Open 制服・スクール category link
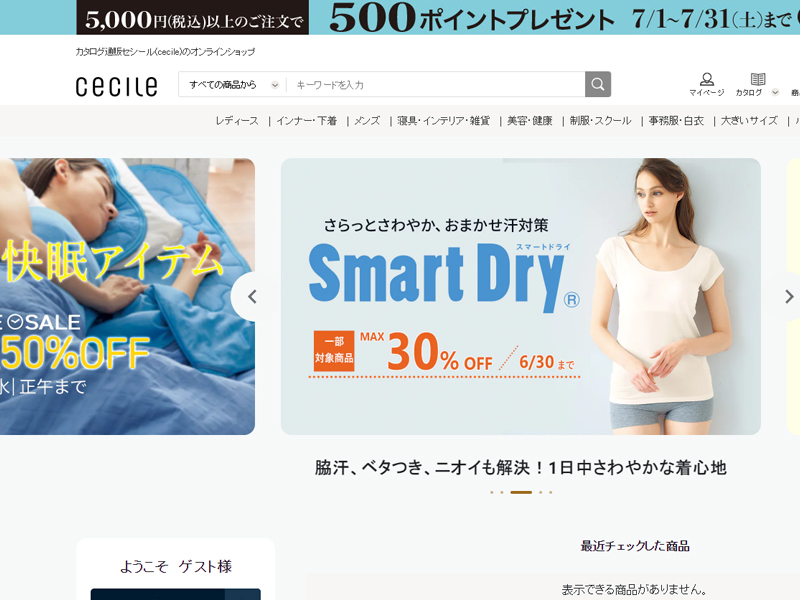This screenshot has width=800, height=600. tap(601, 121)
